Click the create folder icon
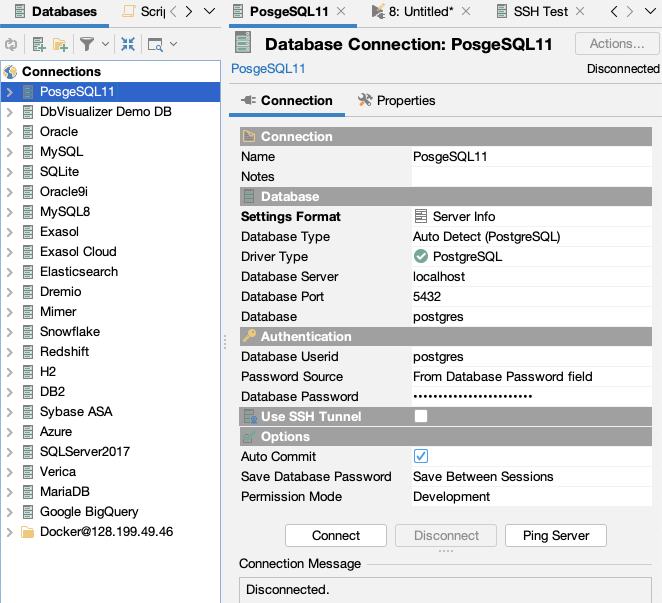Viewport: 662px width, 603px height. point(60,45)
